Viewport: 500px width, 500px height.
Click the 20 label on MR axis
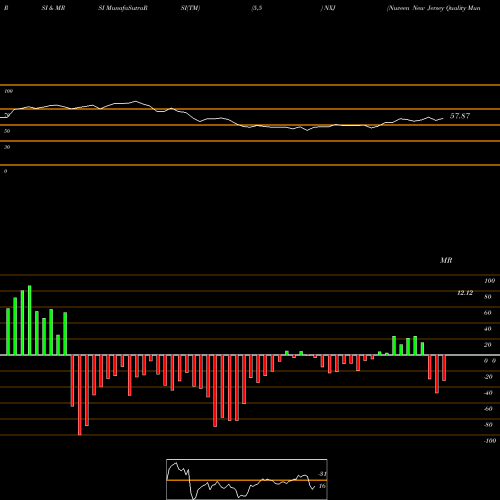488,345
